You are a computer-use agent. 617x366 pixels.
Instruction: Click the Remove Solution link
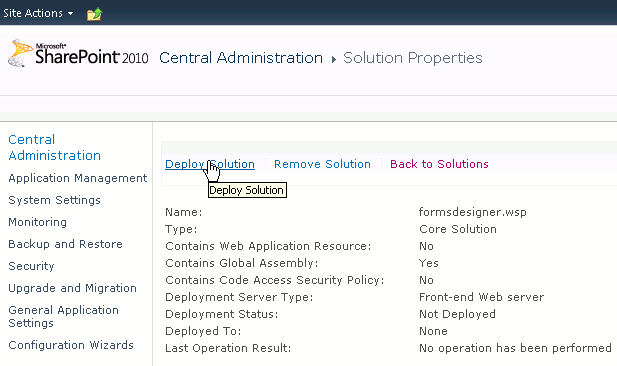click(322, 164)
